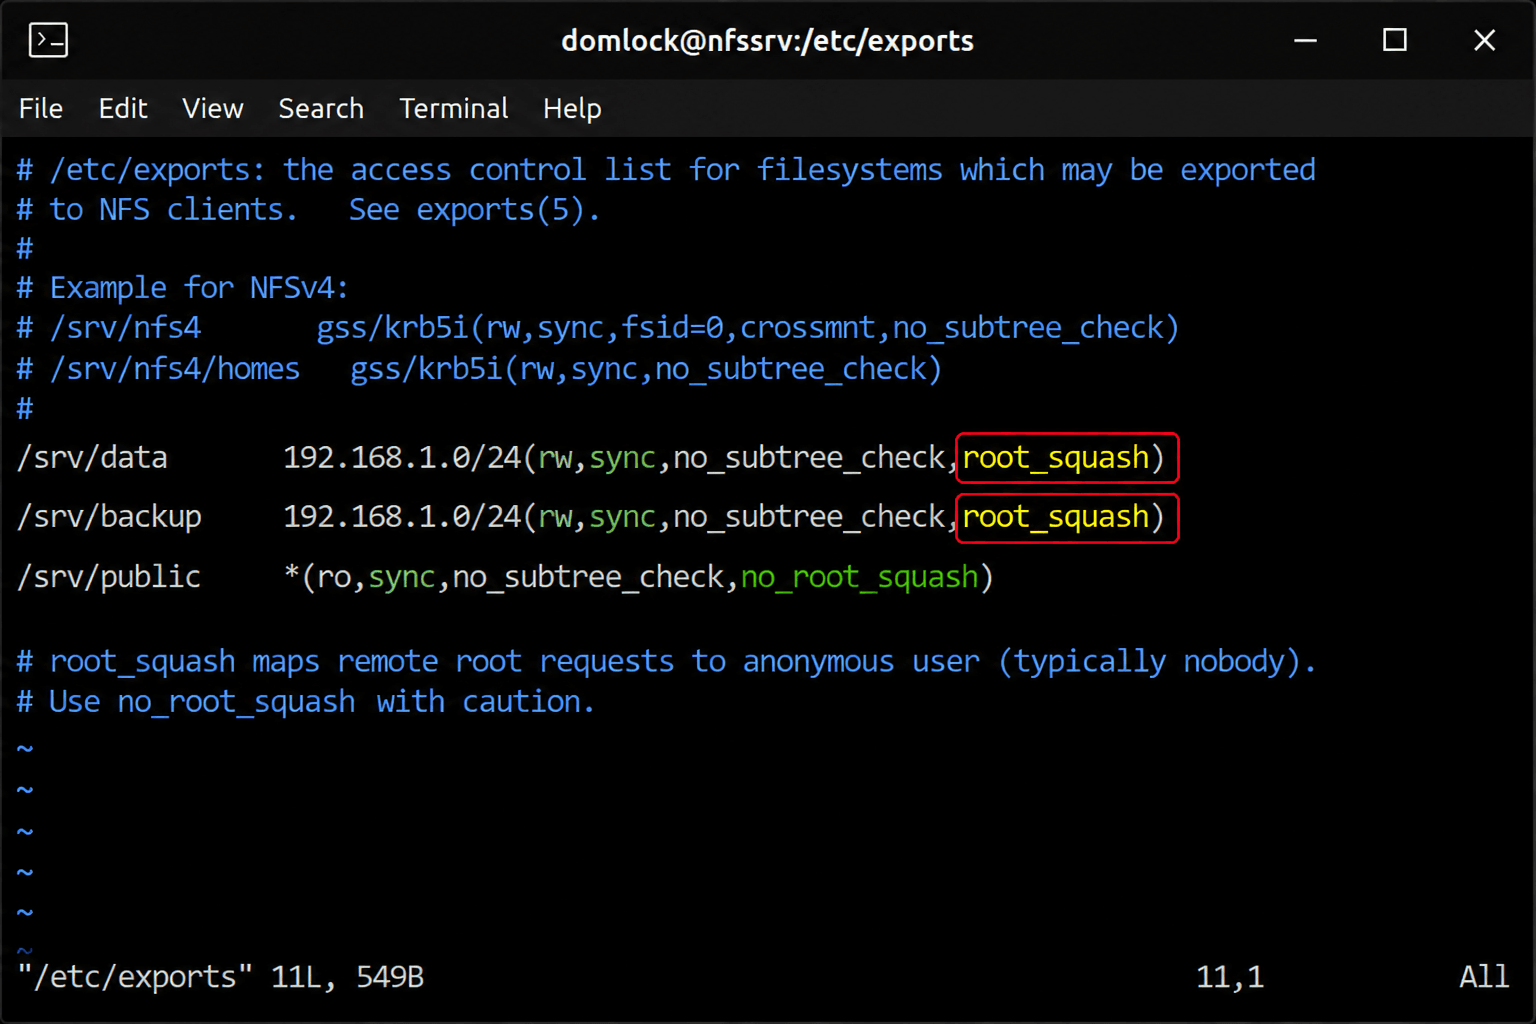Image resolution: width=1536 pixels, height=1024 pixels.
Task: Click 192.168.1.0/24 on the /srv/backup line
Action: coord(402,517)
